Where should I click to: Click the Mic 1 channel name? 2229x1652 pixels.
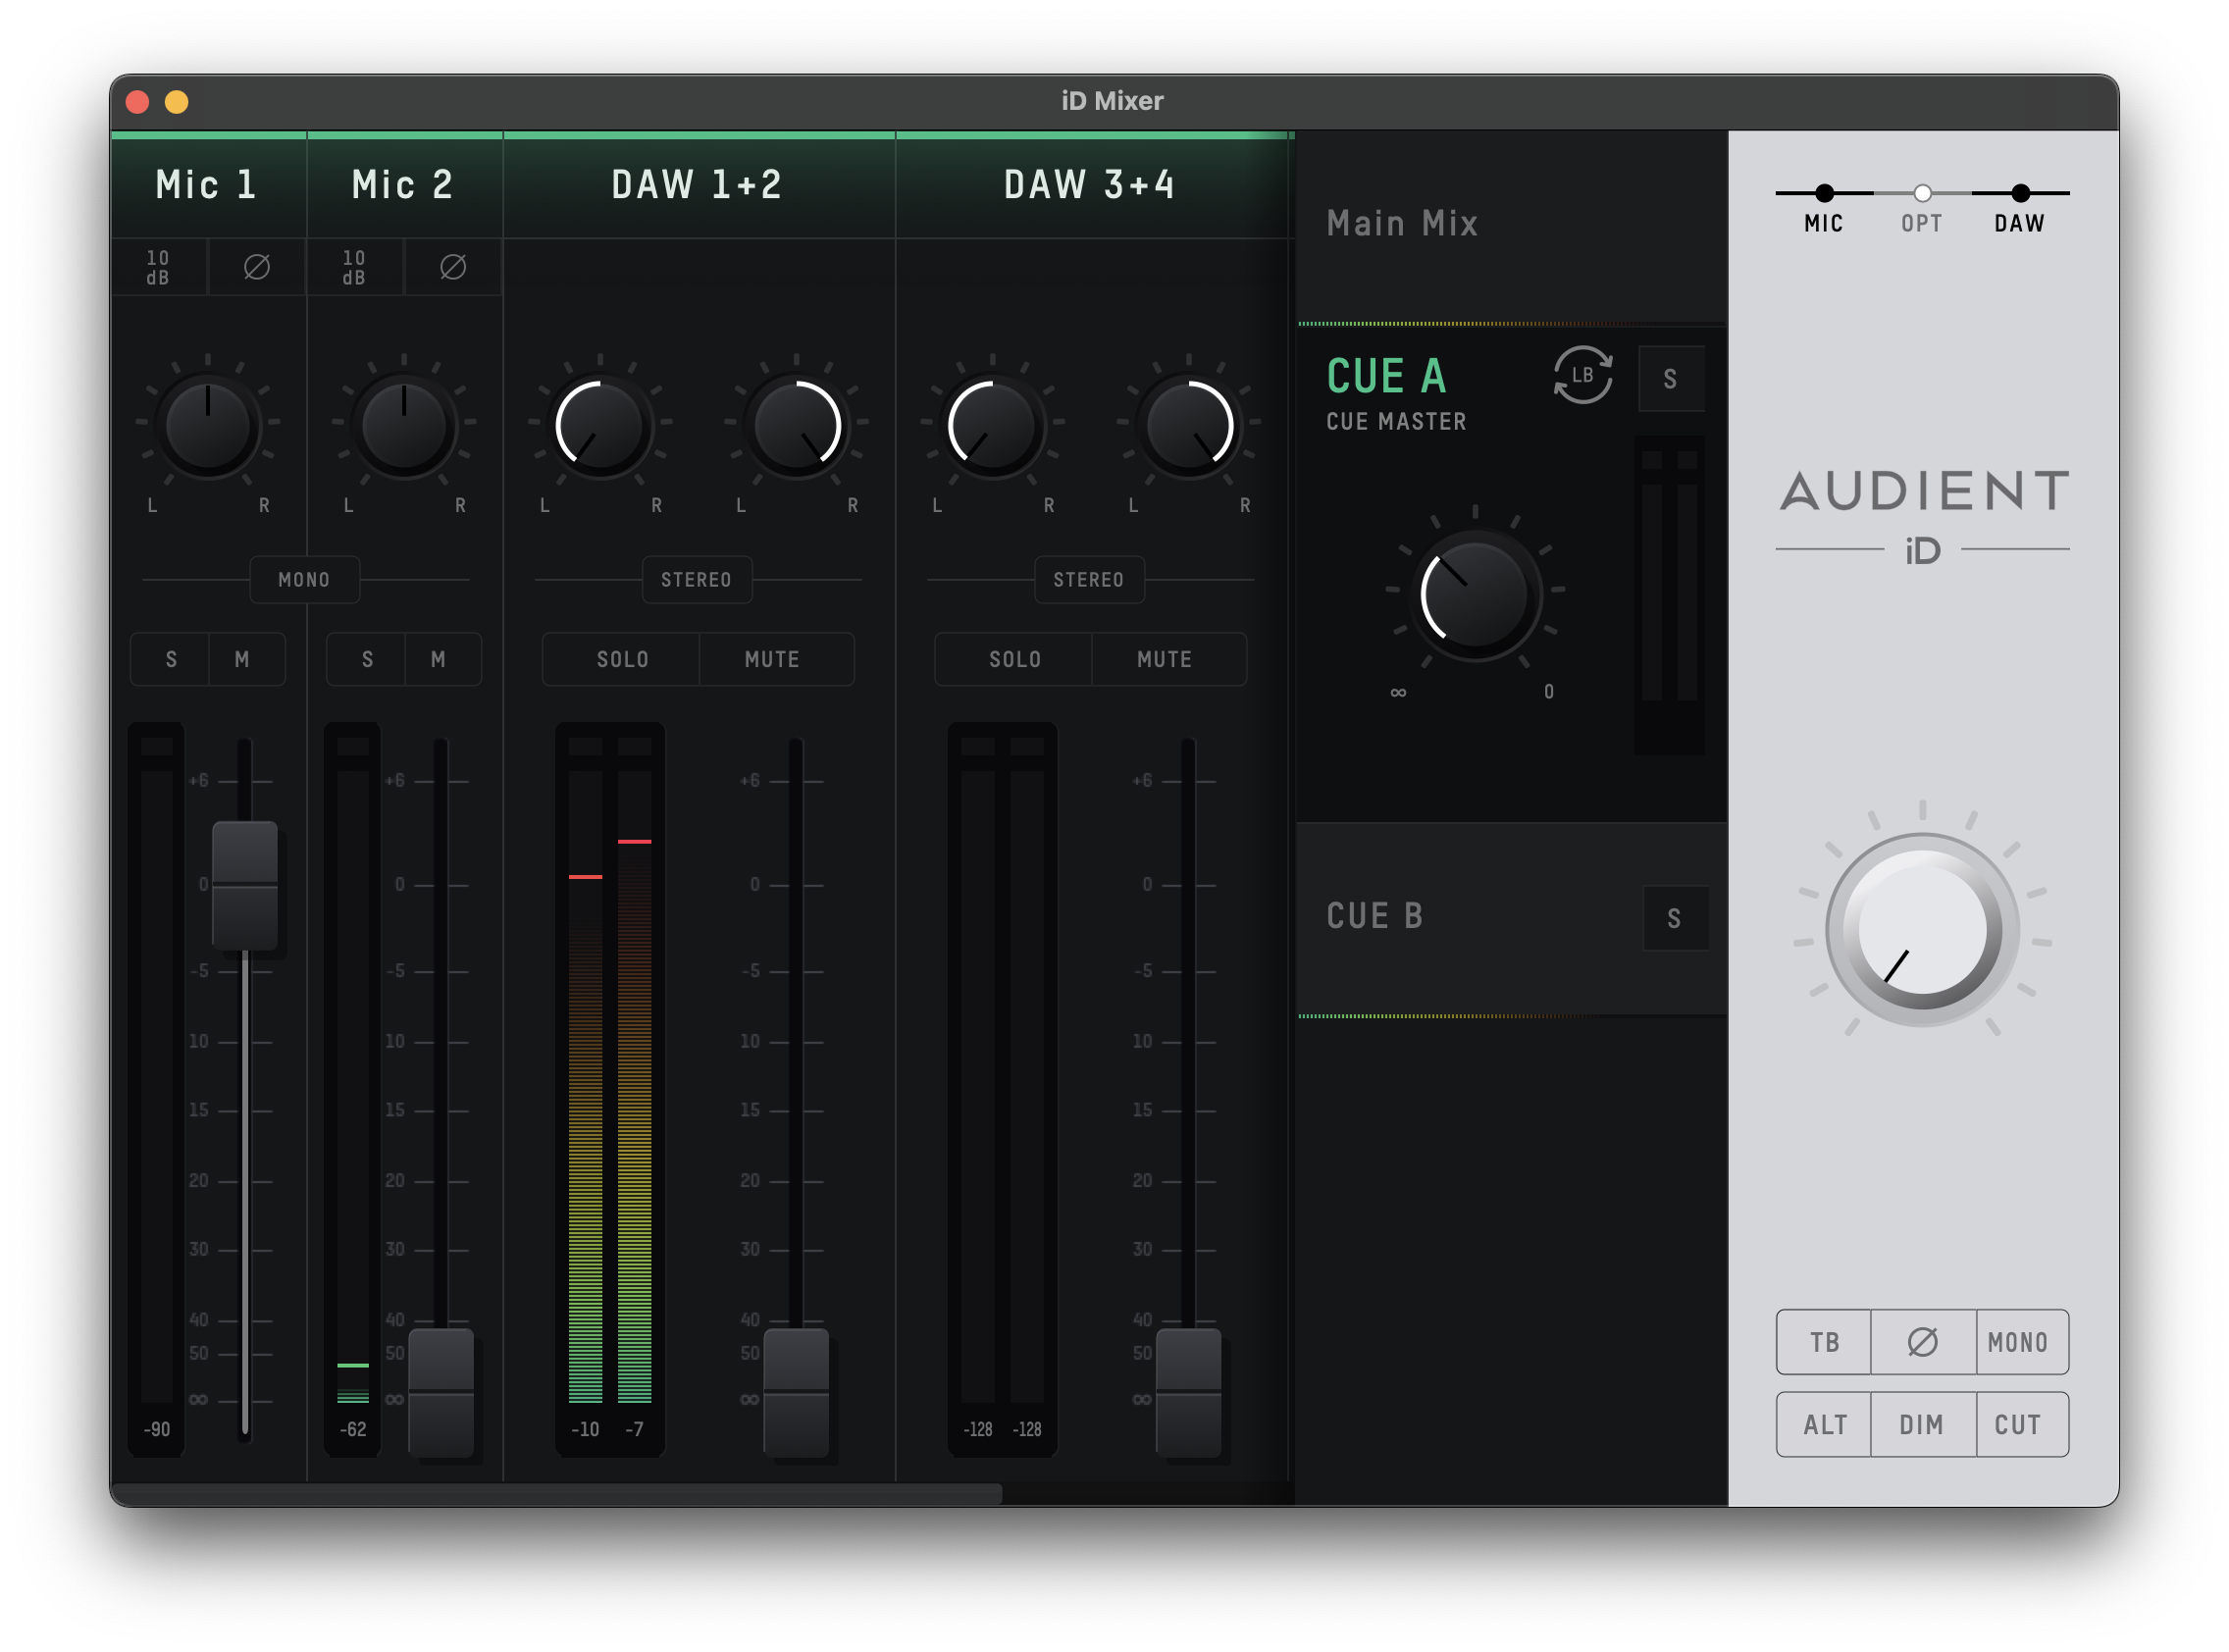(207, 185)
